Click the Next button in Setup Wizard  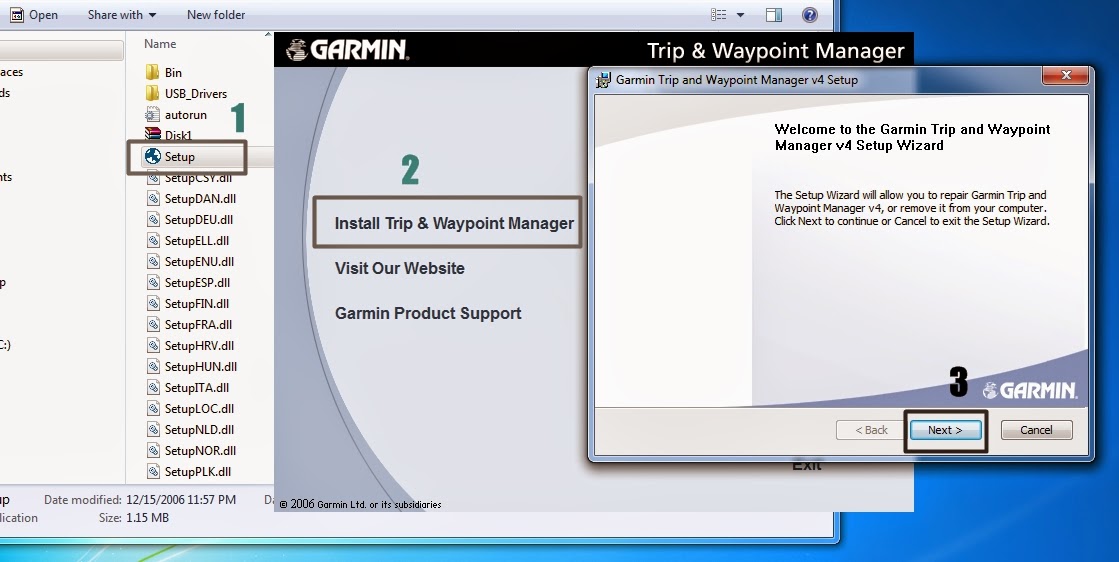[x=945, y=430]
